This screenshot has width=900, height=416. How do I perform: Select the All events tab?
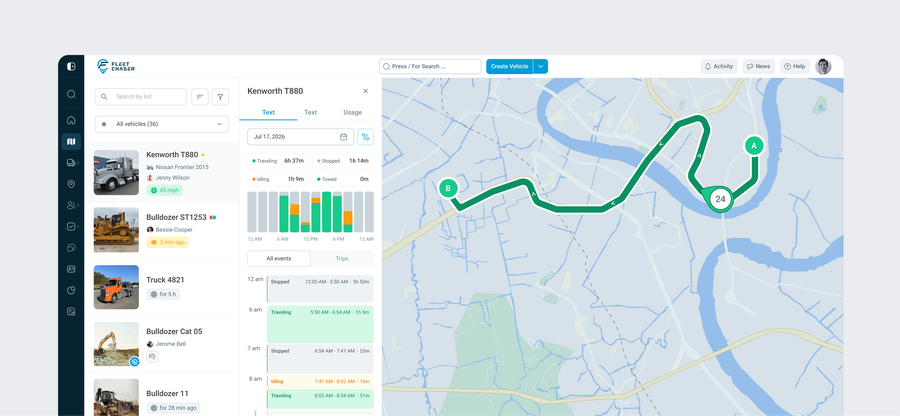(x=279, y=259)
